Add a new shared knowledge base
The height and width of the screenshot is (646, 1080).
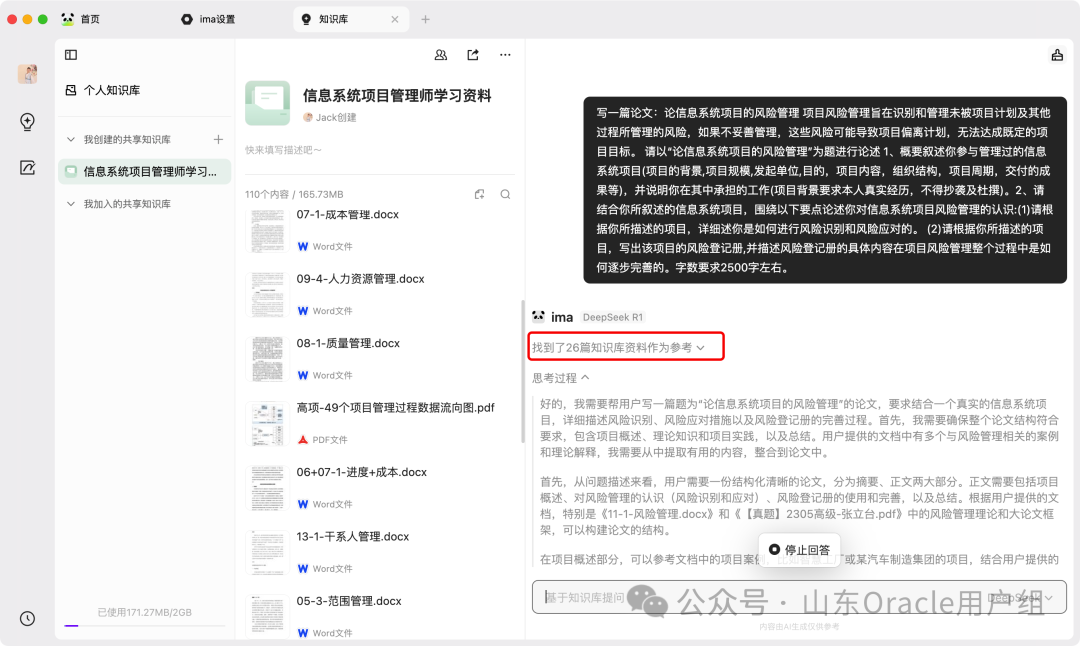coord(218,139)
